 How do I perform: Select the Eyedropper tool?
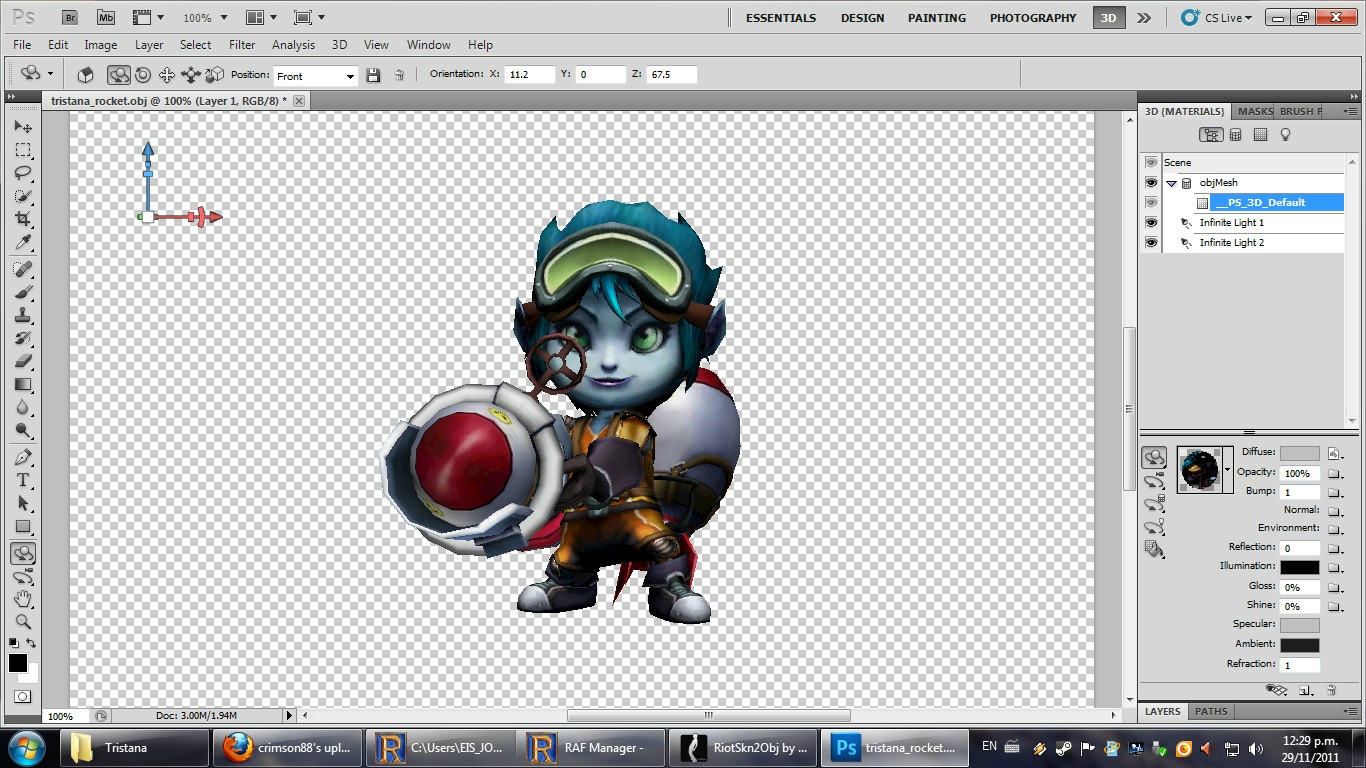coord(23,242)
